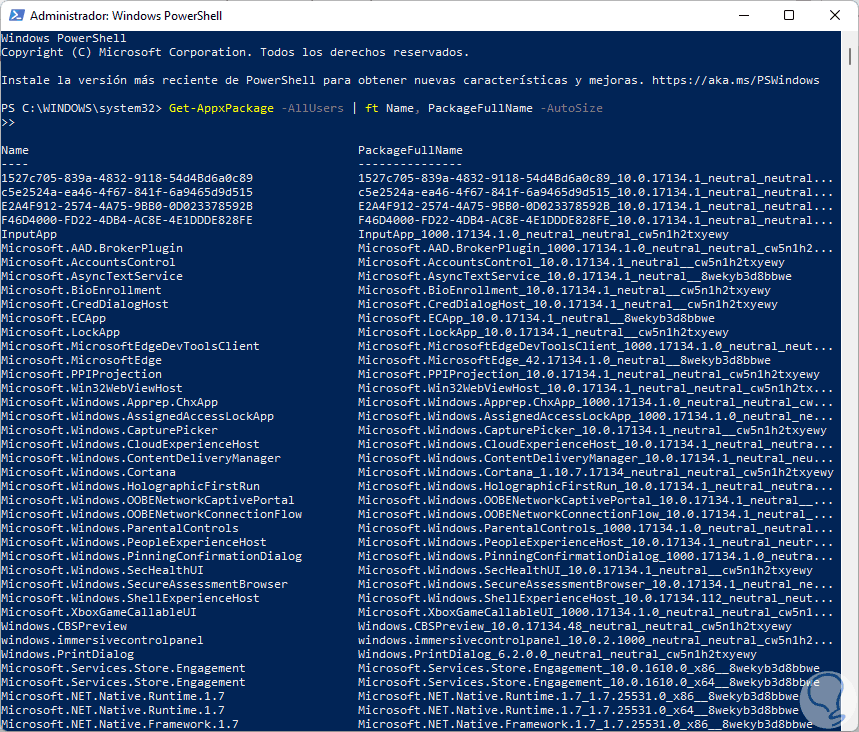The height and width of the screenshot is (732, 859).
Task: Click 'Microsoft.Windows.PeopleExperienceHost' in the Name column
Action: coord(134,542)
